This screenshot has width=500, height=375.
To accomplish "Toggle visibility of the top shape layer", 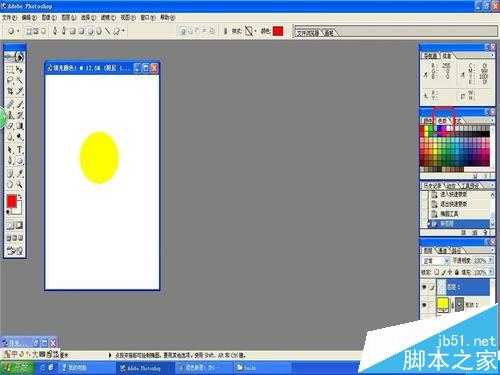I will coord(424,287).
